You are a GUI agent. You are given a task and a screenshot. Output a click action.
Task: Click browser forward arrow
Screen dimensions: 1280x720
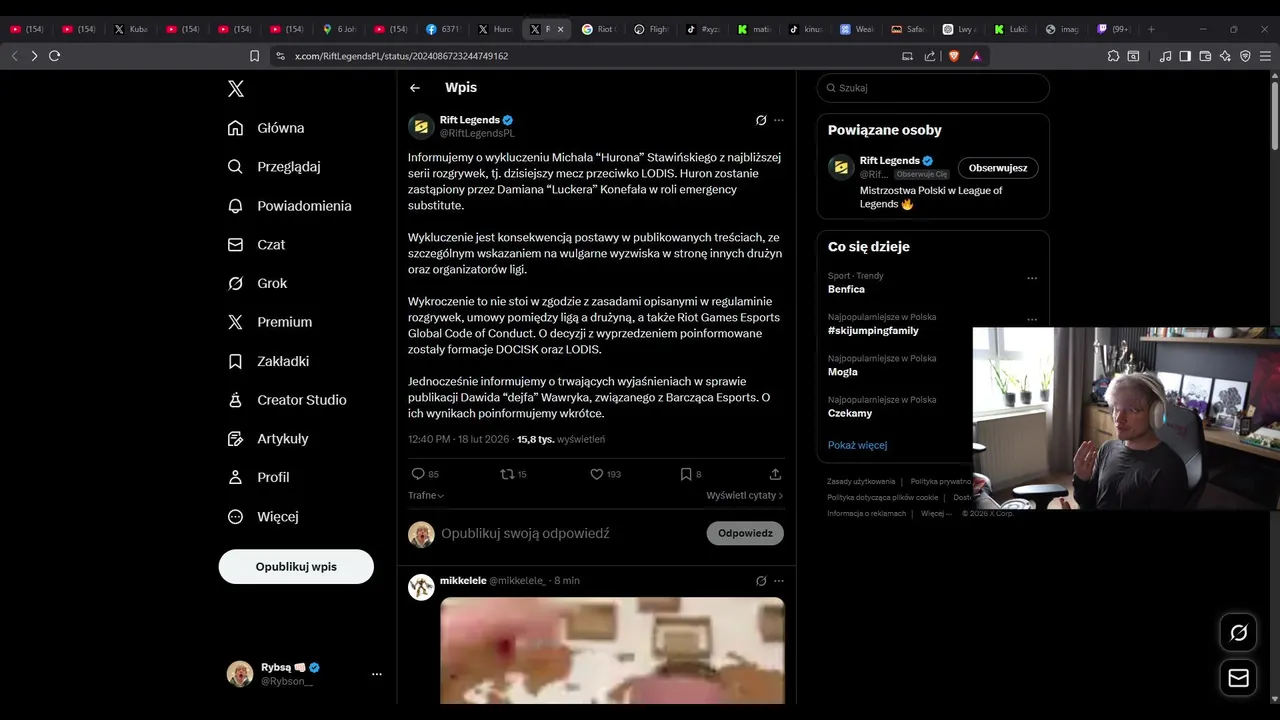(x=34, y=56)
